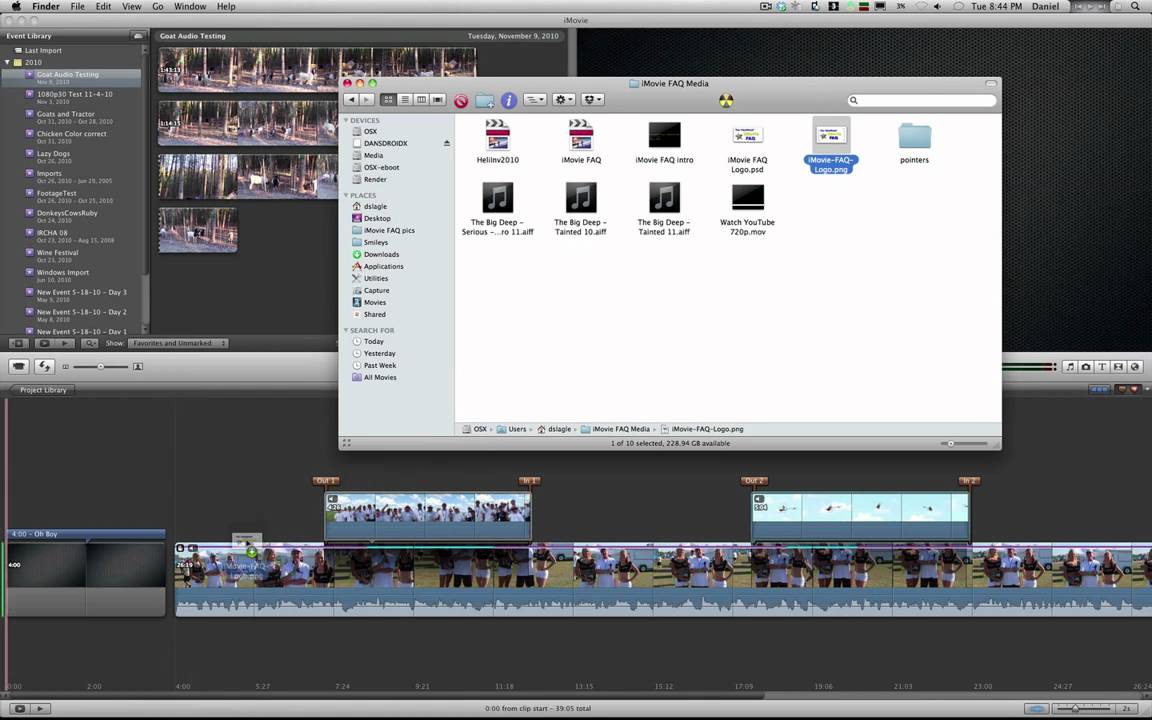Click the Project Library button

coord(43,390)
